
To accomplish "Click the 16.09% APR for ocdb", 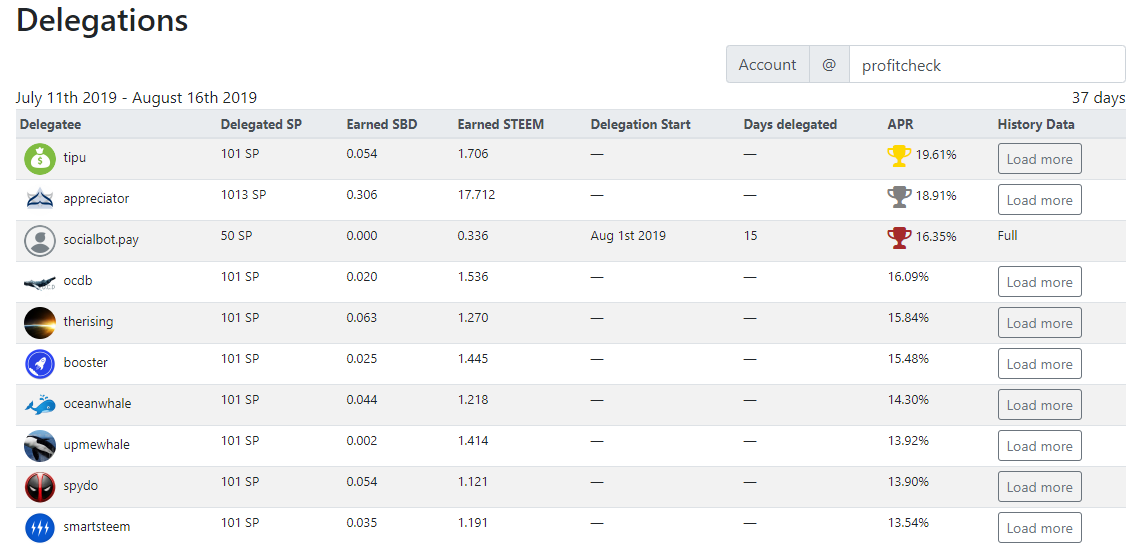I will tap(908, 277).
